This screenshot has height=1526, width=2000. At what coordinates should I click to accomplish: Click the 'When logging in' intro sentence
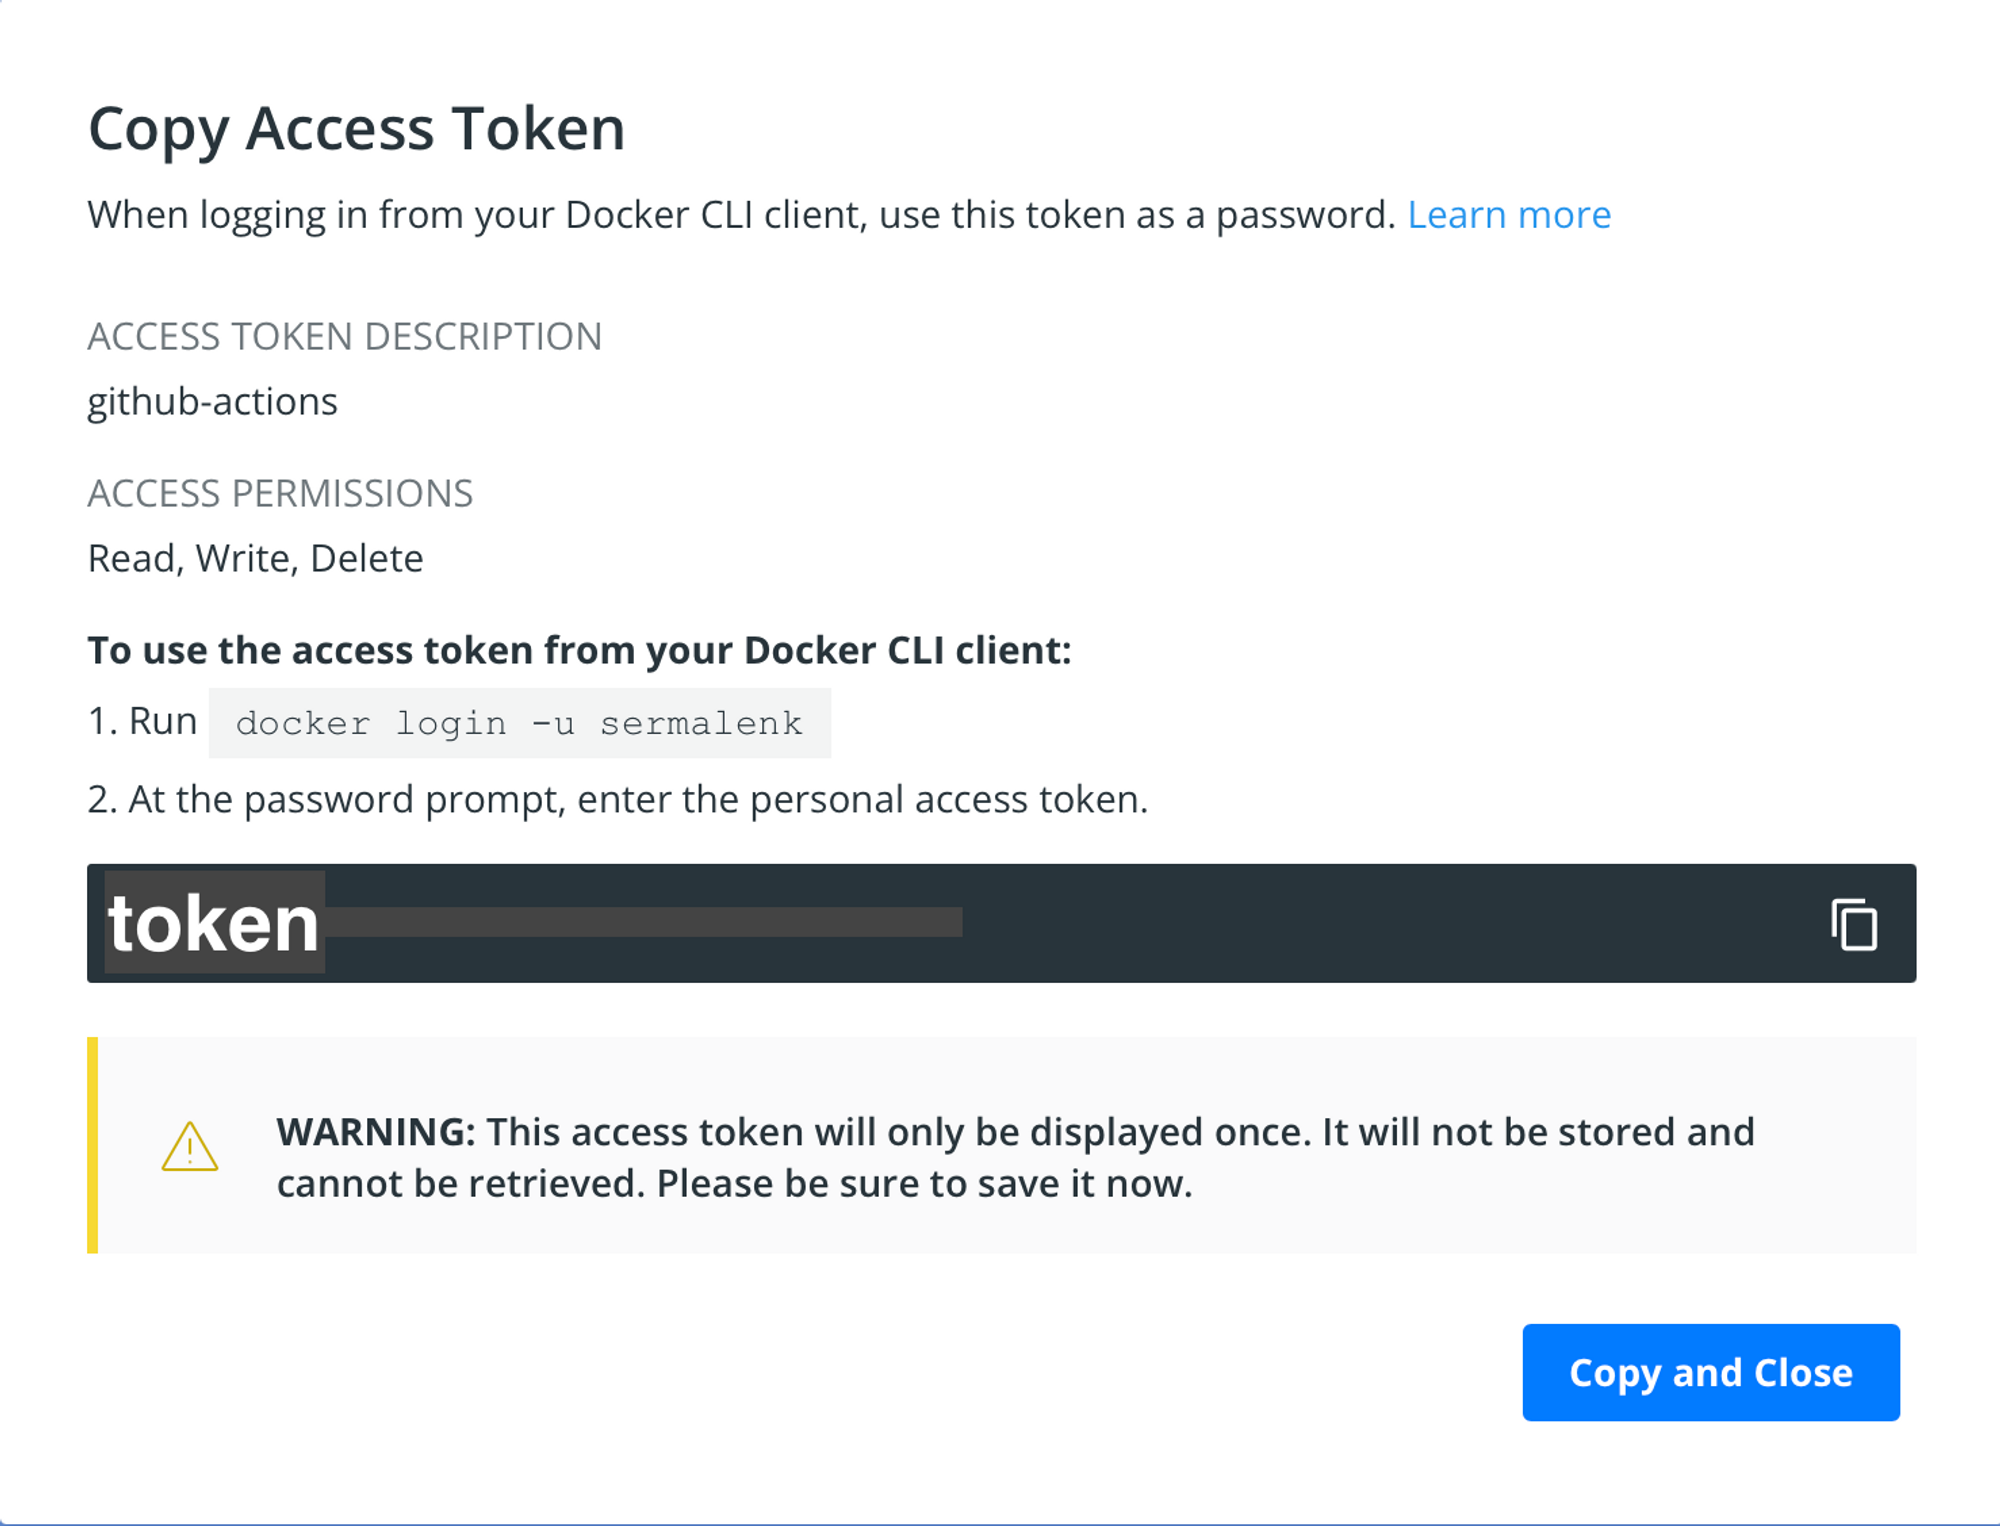pos(740,215)
